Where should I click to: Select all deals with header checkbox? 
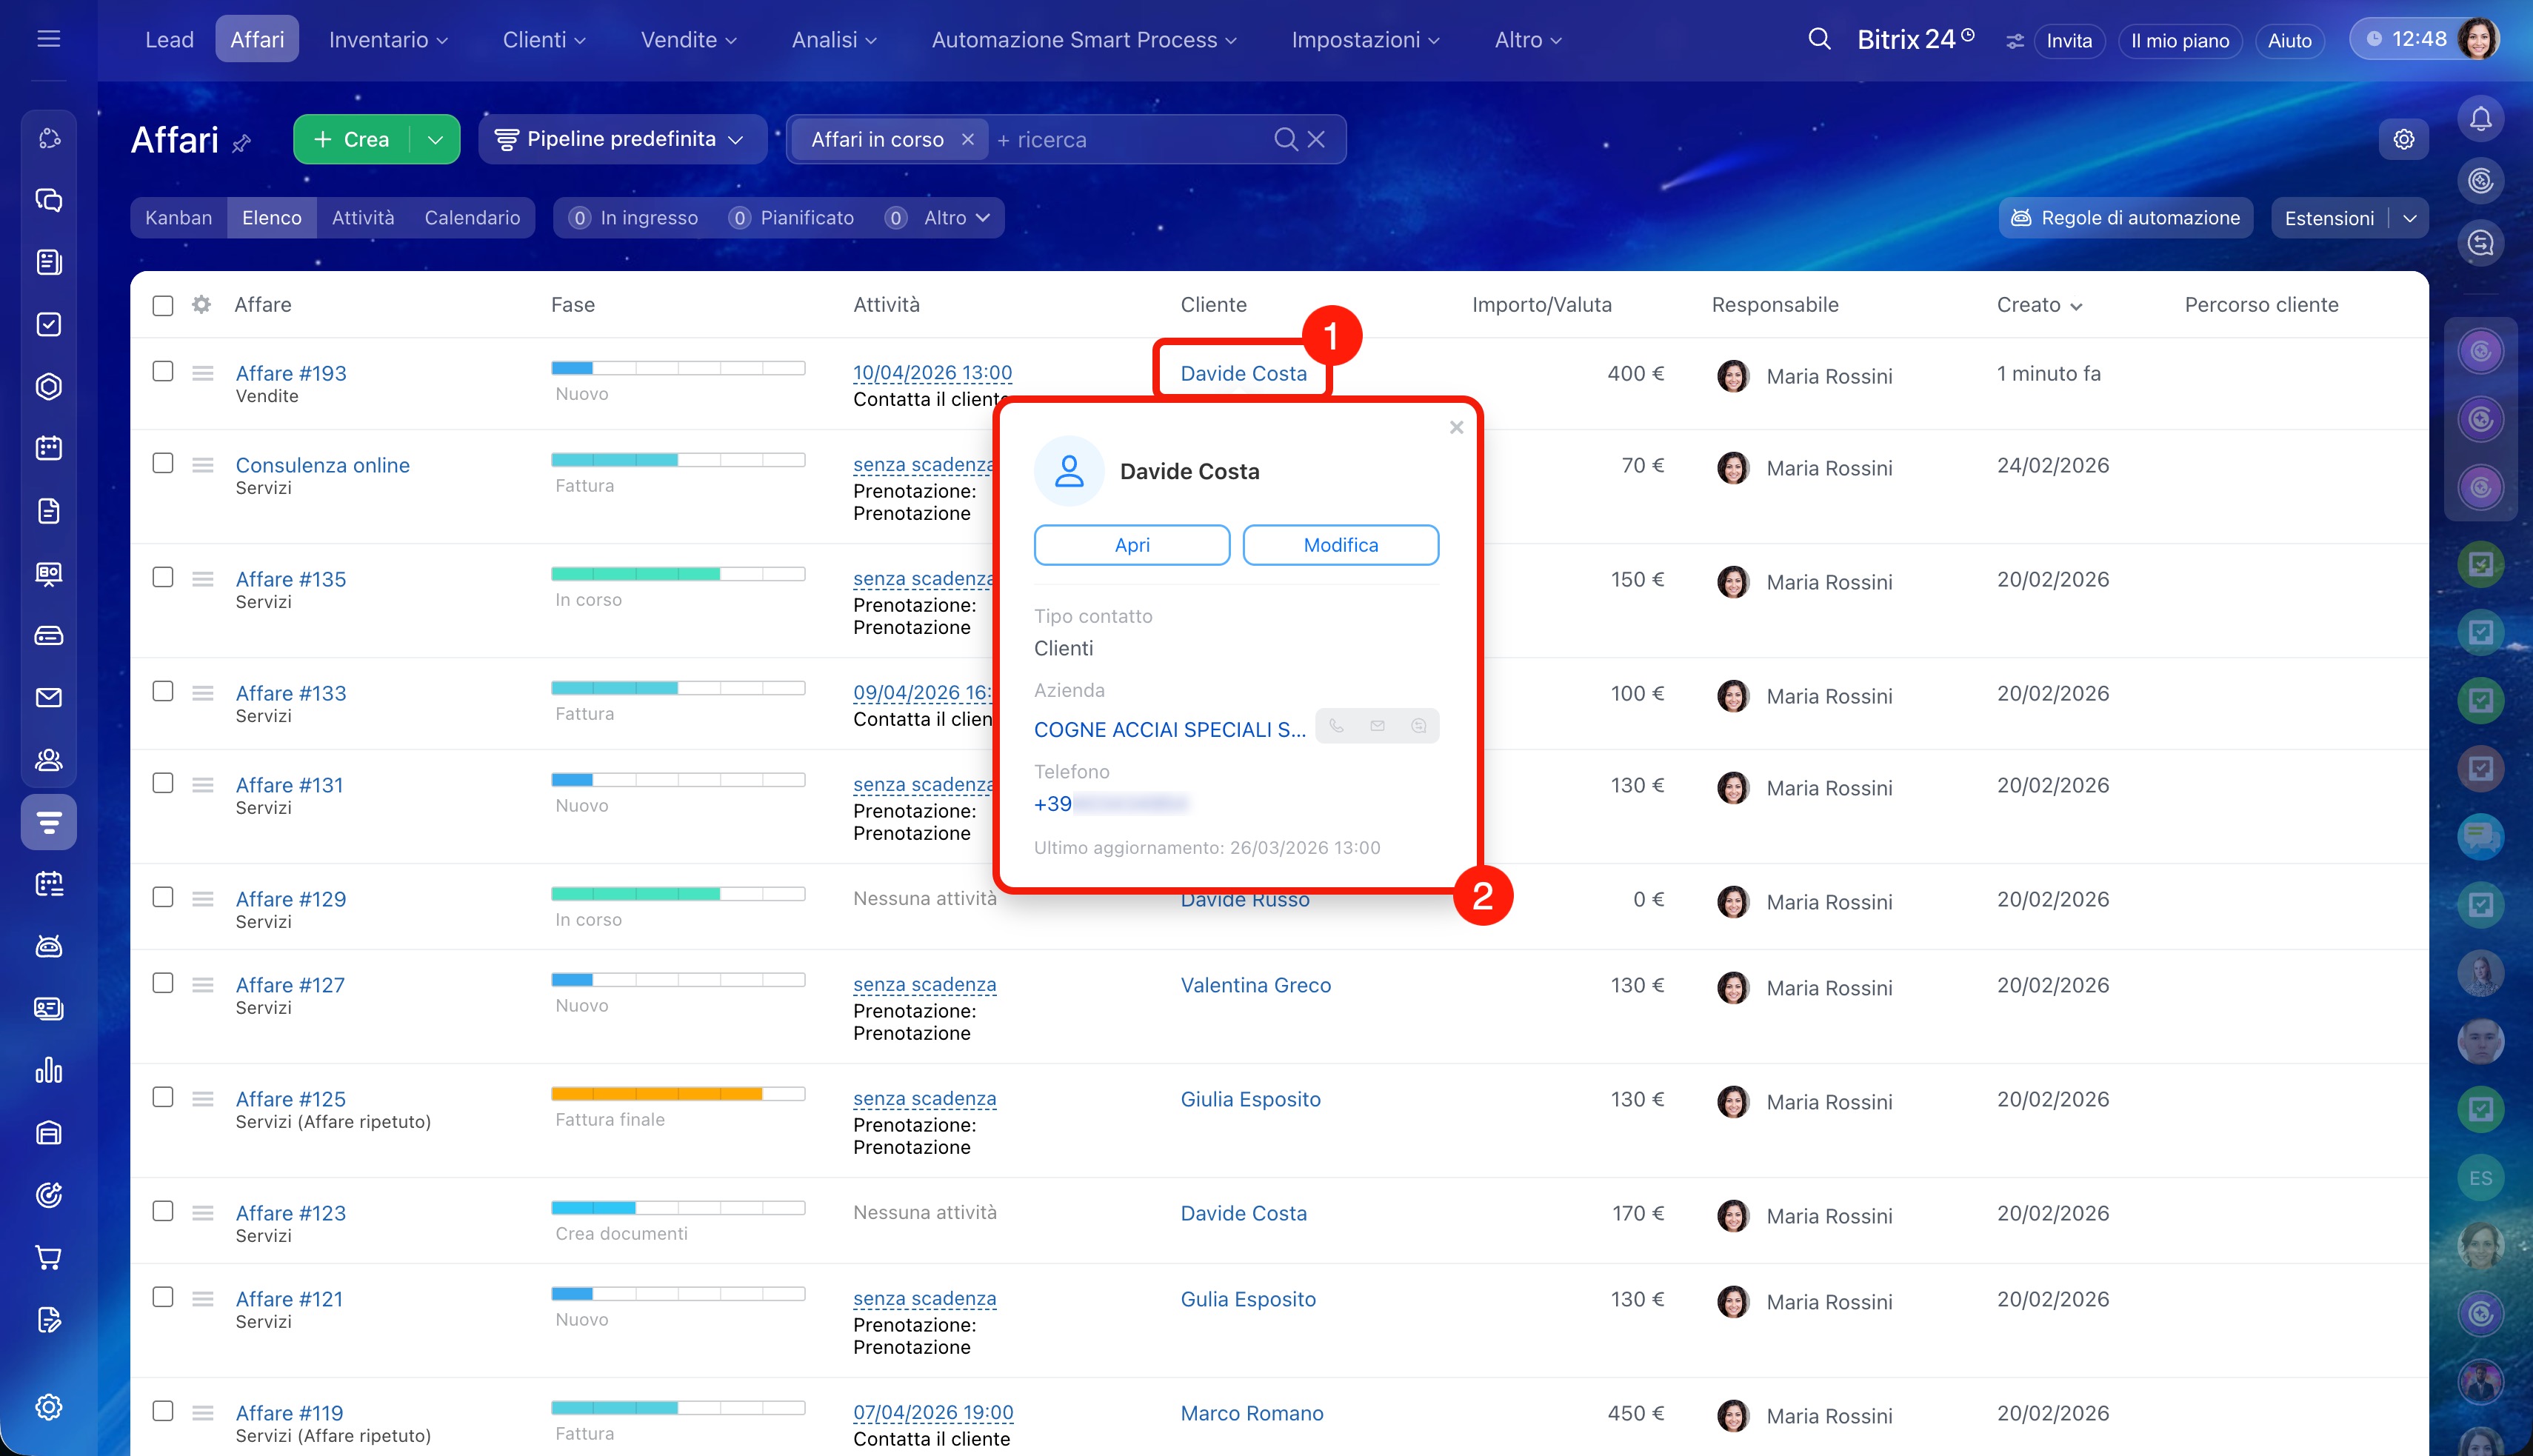[163, 305]
